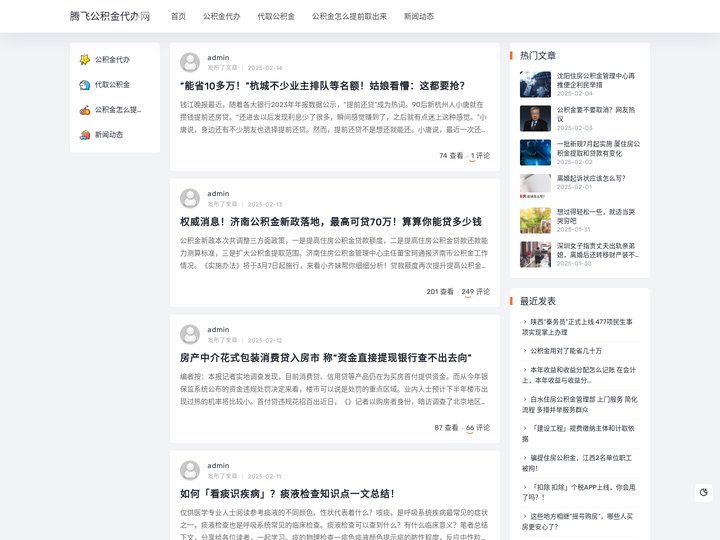This screenshot has height=540, width=720.
Task: Open thumbnail of 离婚起诉状应该怎么写 article
Action: tap(535, 186)
